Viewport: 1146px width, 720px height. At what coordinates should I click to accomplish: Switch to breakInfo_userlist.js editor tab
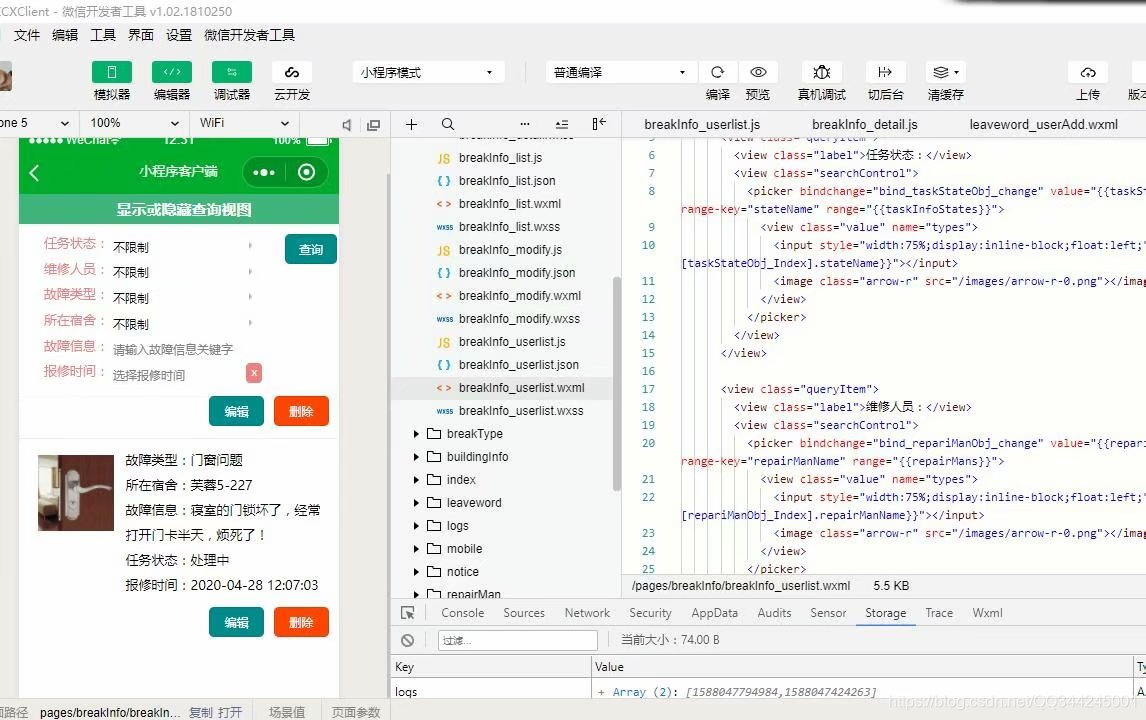(702, 124)
